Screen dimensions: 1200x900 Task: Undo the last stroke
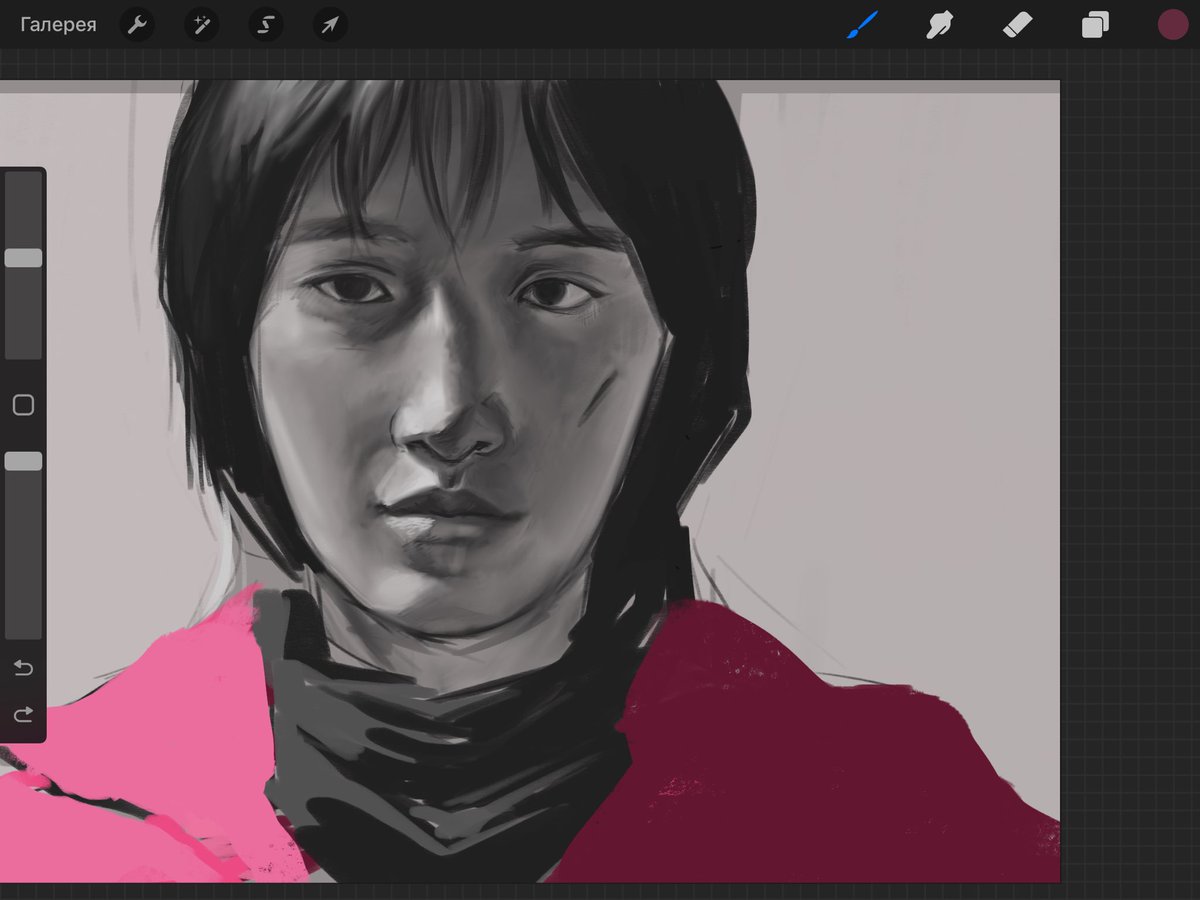(23, 668)
